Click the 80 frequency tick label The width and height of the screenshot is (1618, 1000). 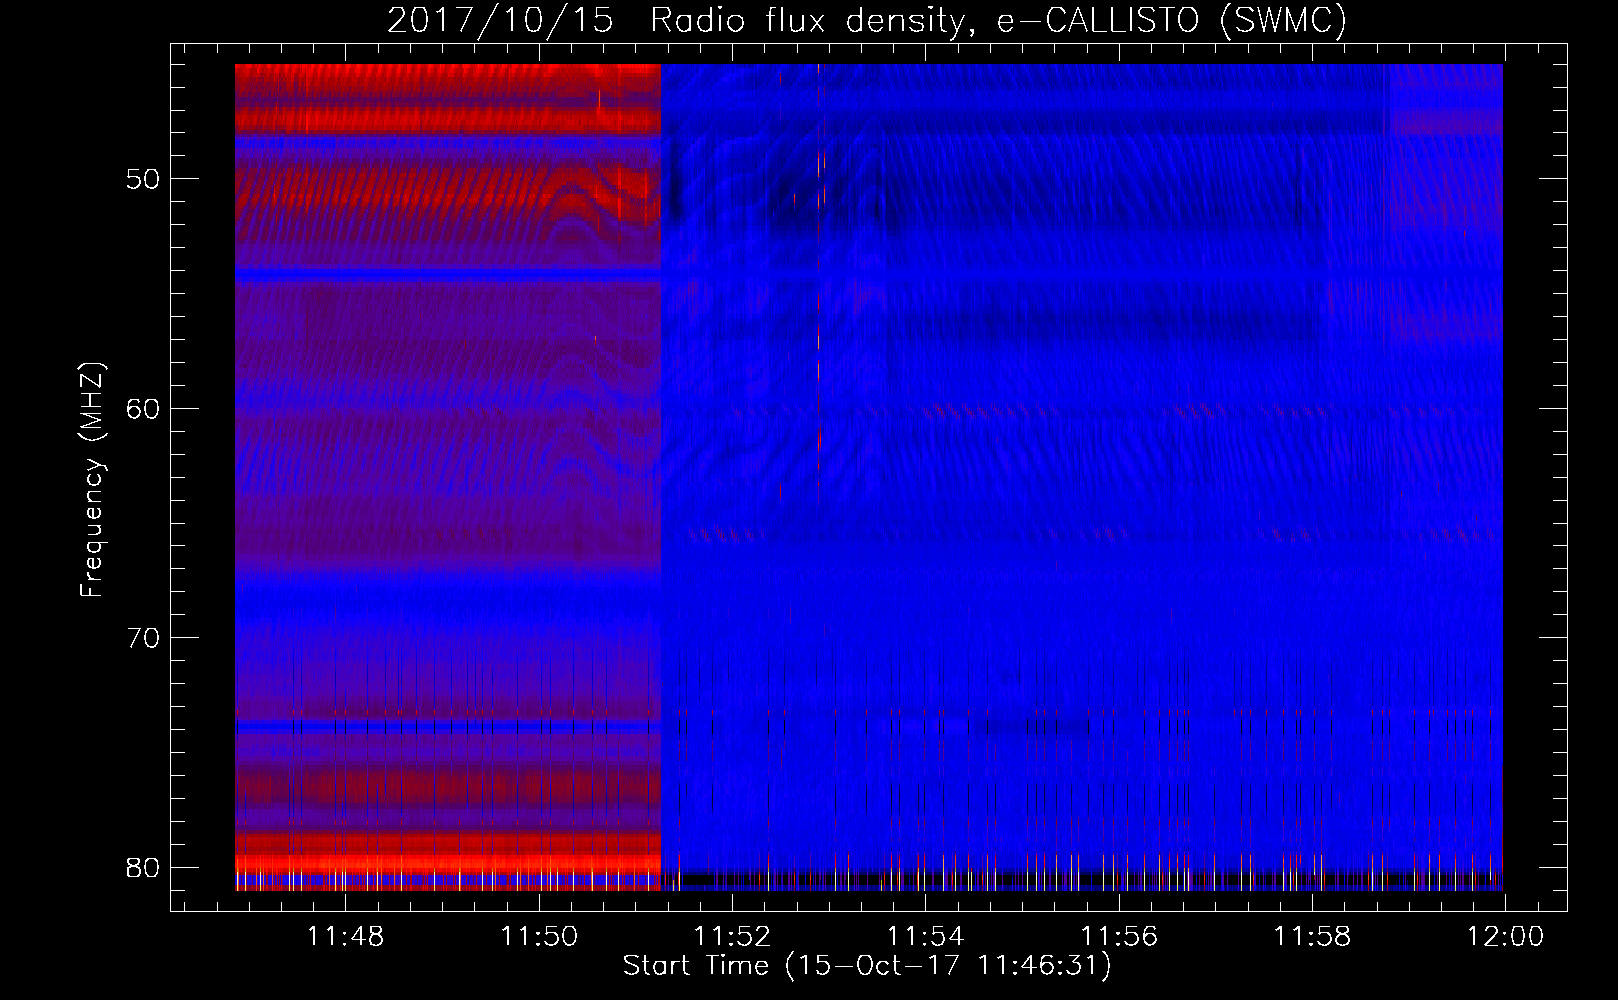pyautogui.click(x=143, y=867)
